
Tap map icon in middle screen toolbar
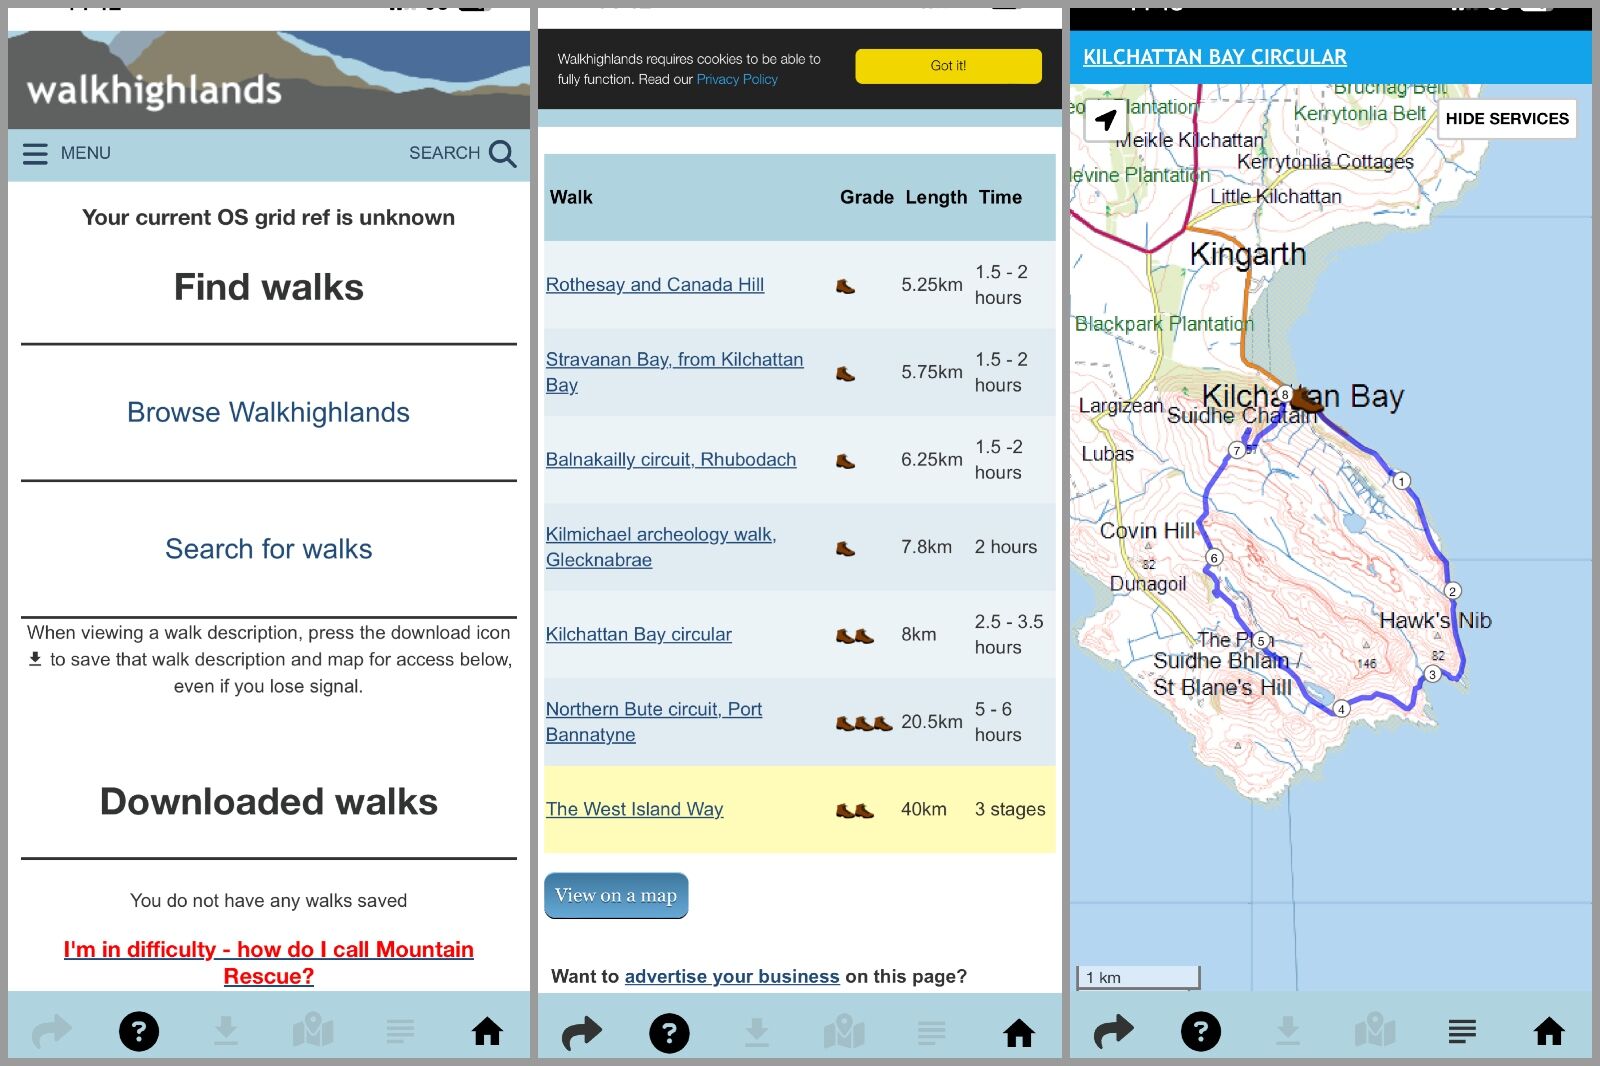[x=844, y=1033]
